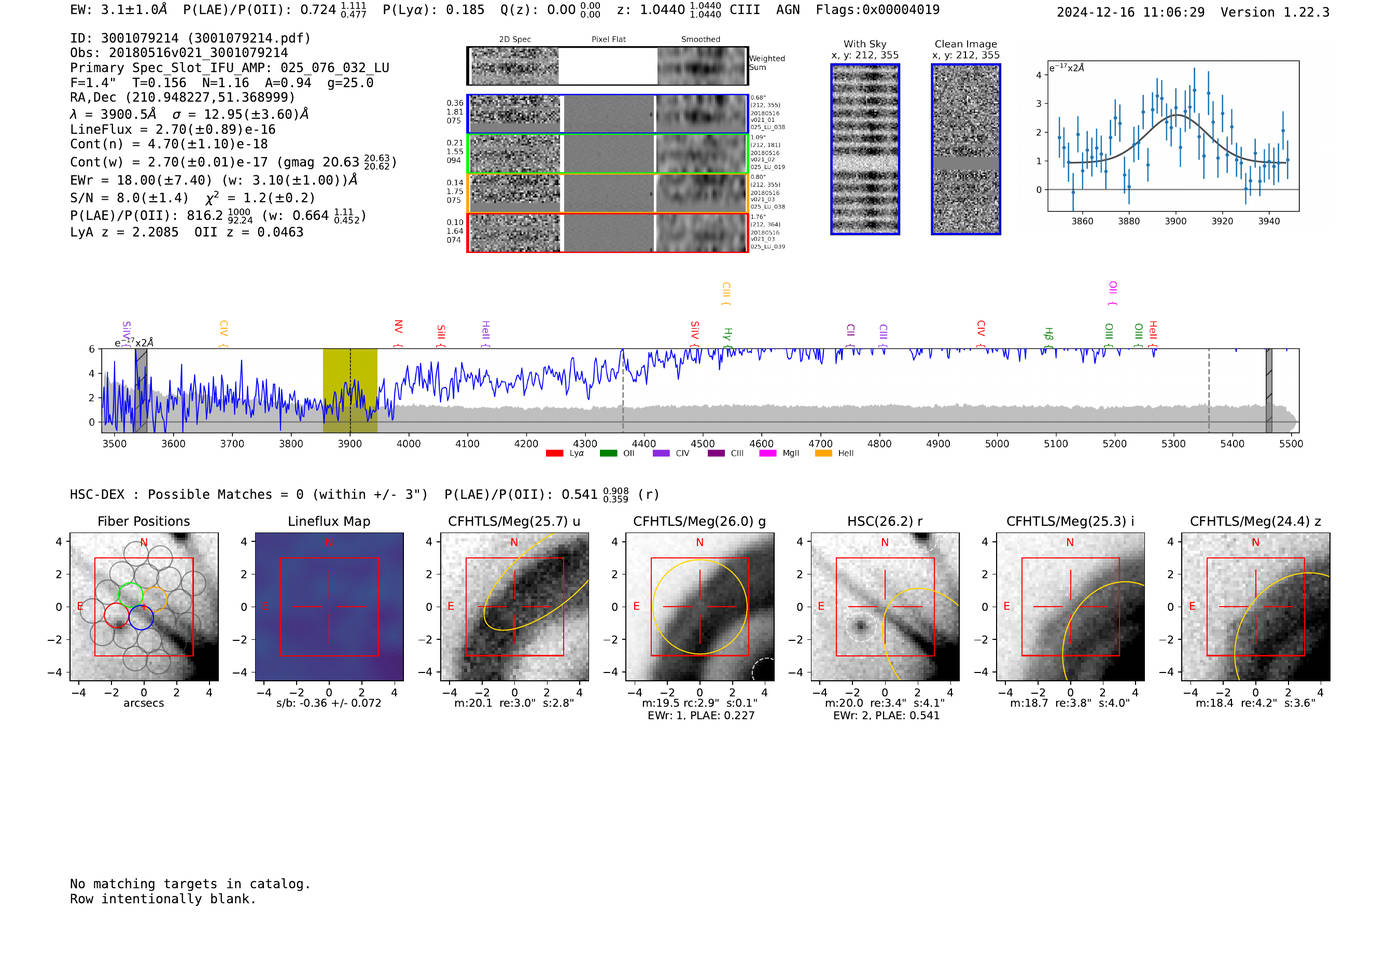Click the magenta MgII legend swatch
The height and width of the screenshot is (953, 1400).
768,454
